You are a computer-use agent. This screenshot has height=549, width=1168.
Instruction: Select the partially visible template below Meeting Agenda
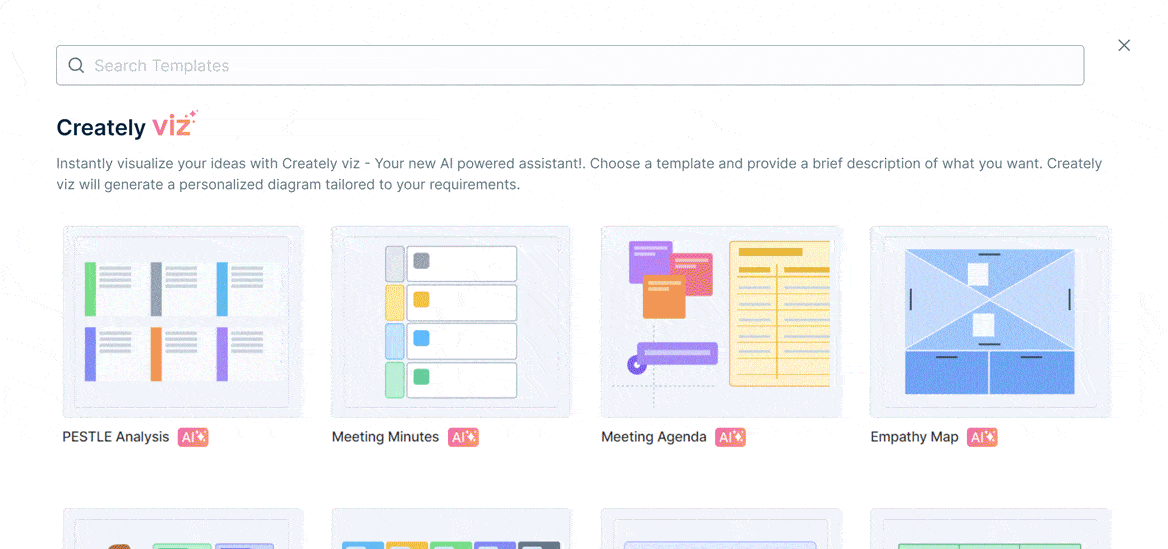[x=721, y=530]
